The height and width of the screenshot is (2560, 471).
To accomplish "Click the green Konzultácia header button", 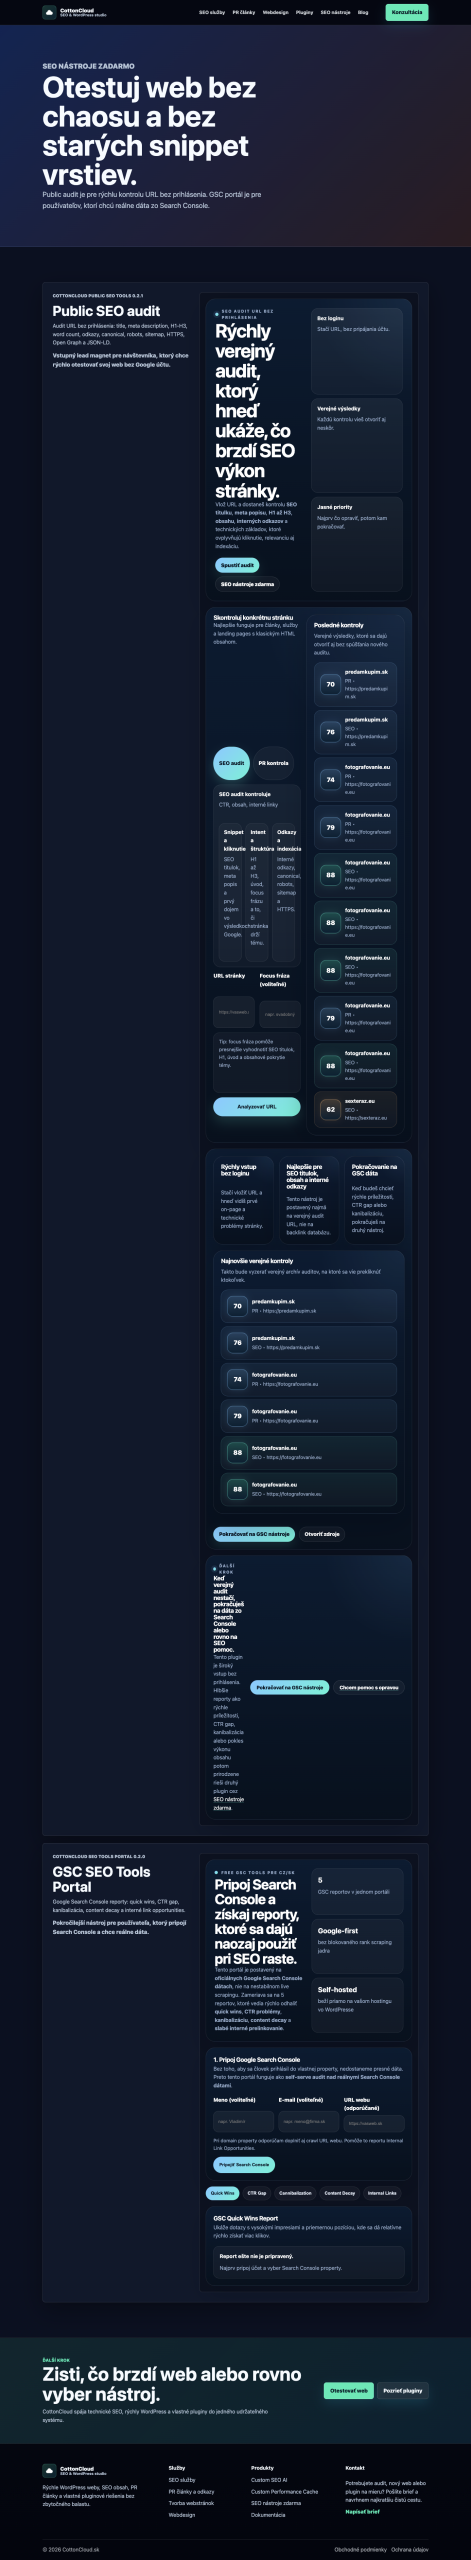I will [407, 12].
